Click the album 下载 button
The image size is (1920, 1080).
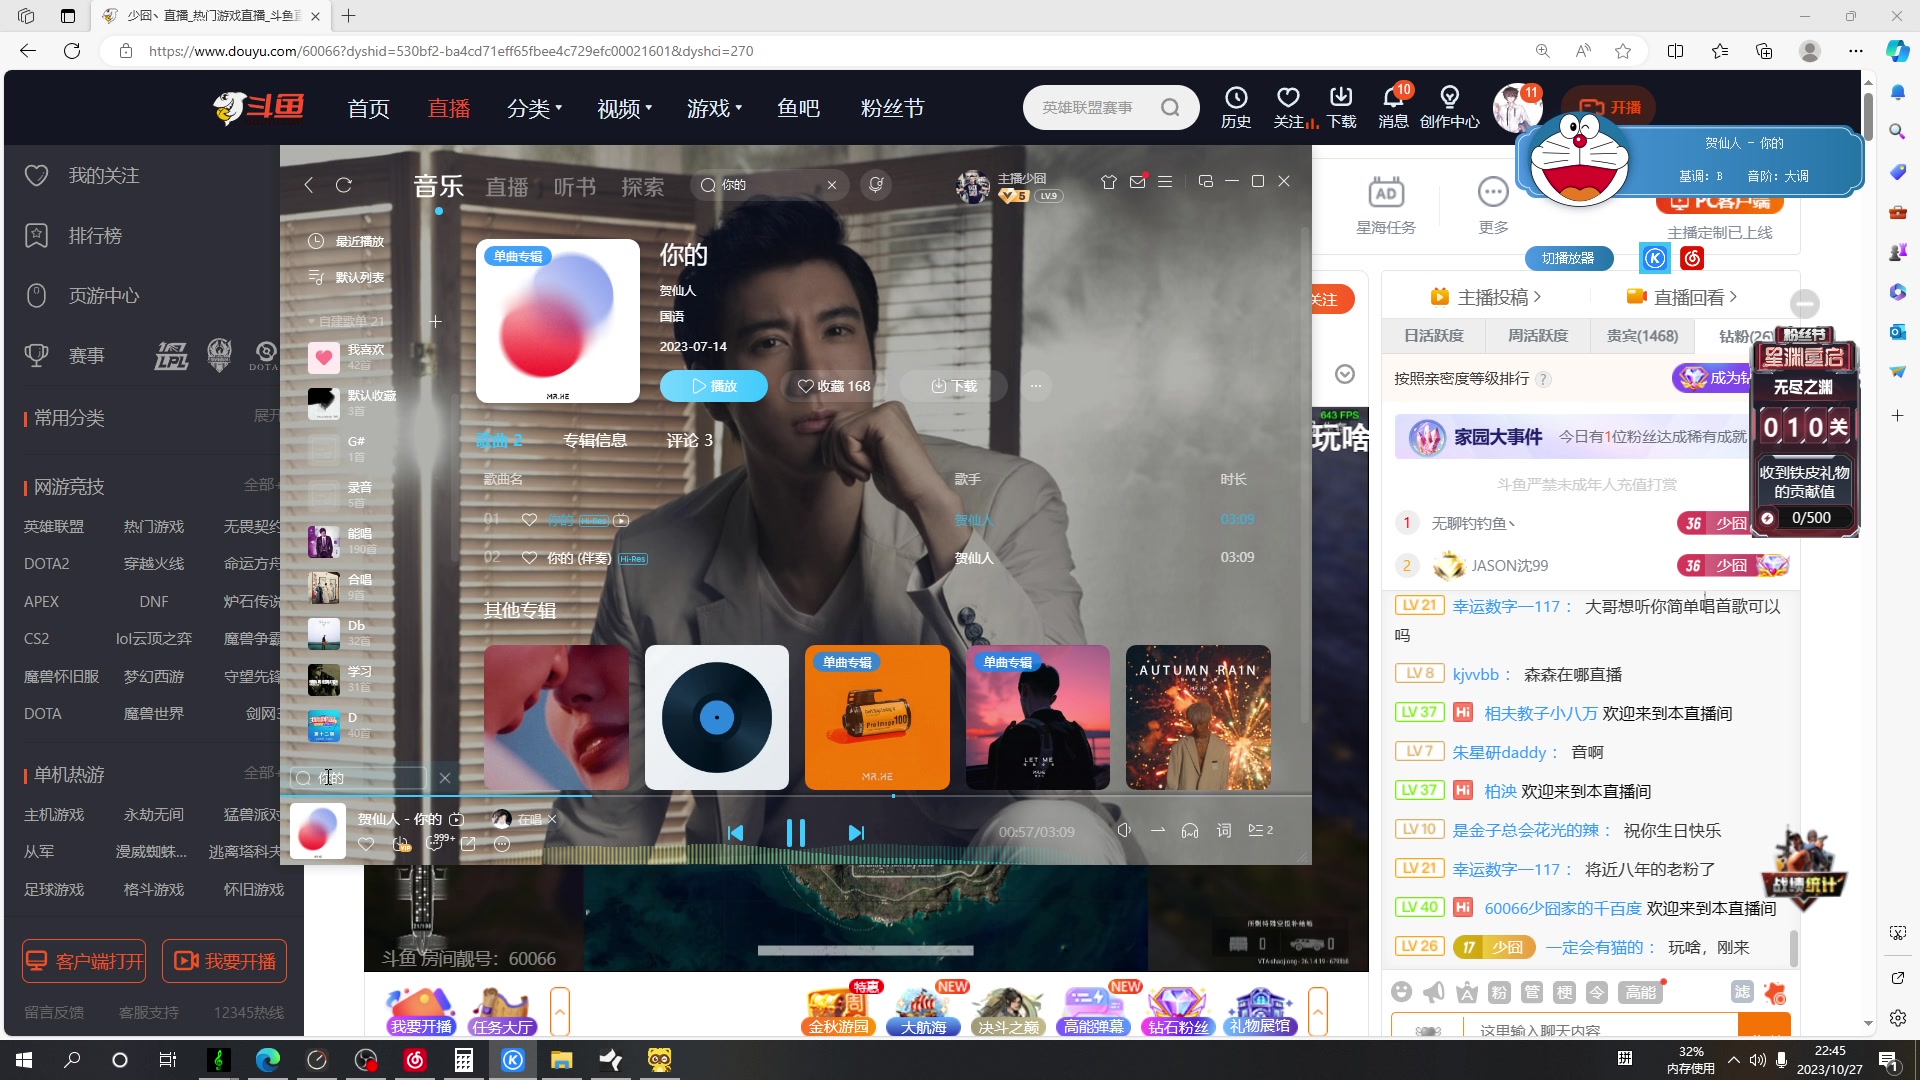954,386
